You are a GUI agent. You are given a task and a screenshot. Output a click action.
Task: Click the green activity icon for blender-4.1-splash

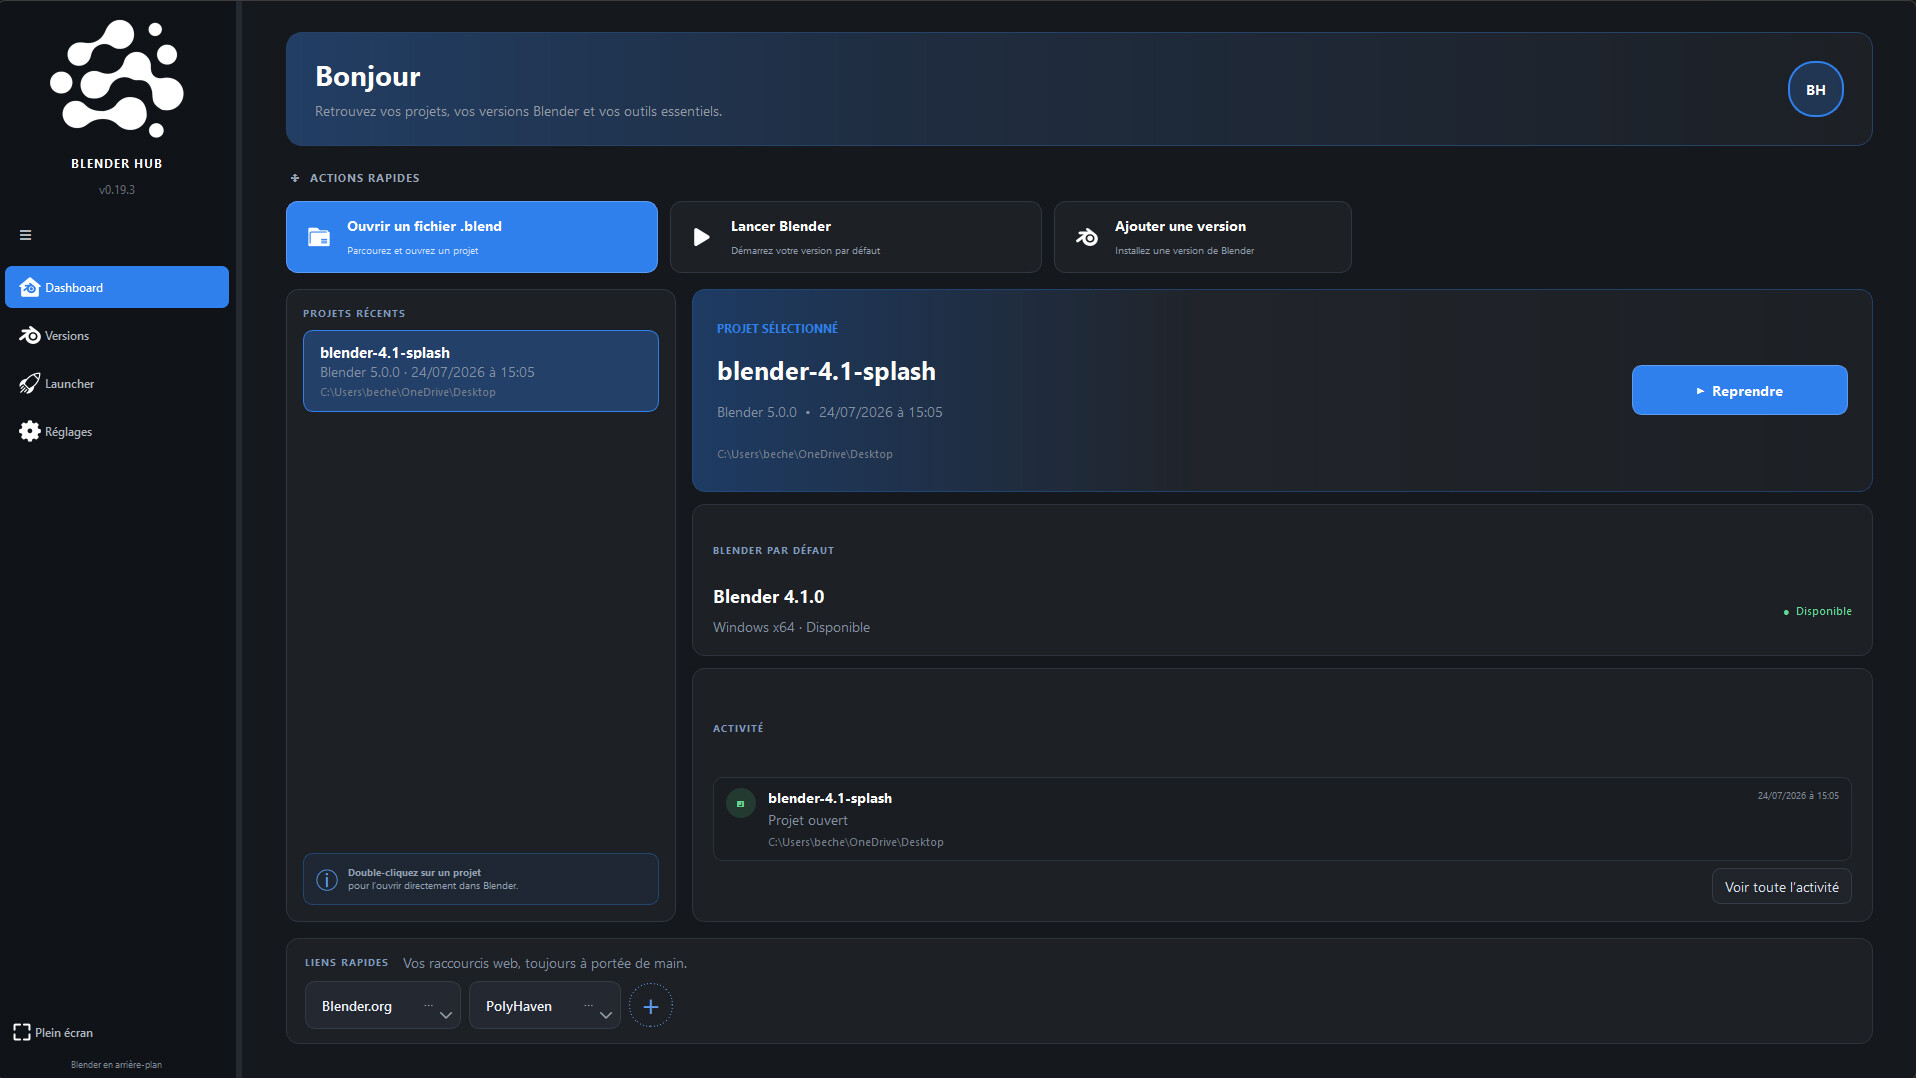[741, 803]
